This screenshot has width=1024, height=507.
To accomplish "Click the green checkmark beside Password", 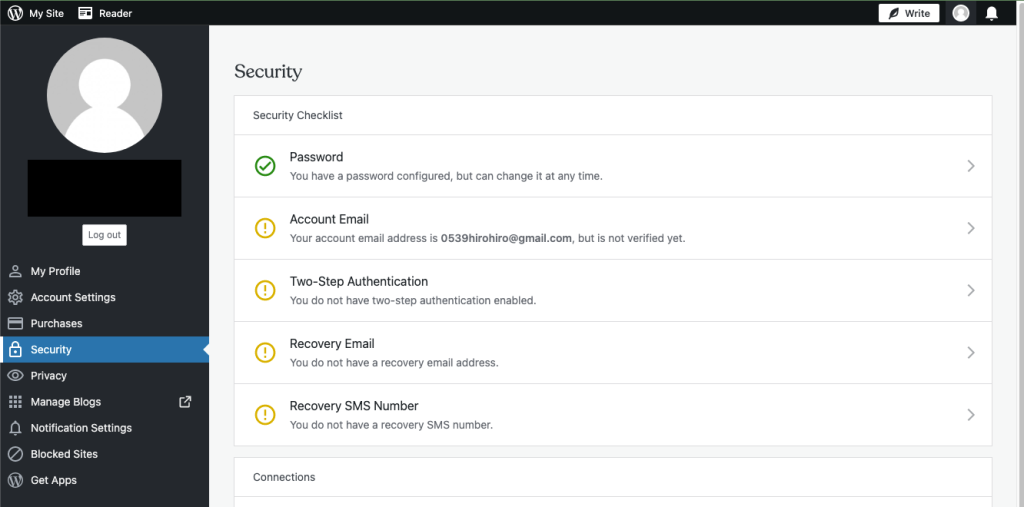I will tap(264, 166).
